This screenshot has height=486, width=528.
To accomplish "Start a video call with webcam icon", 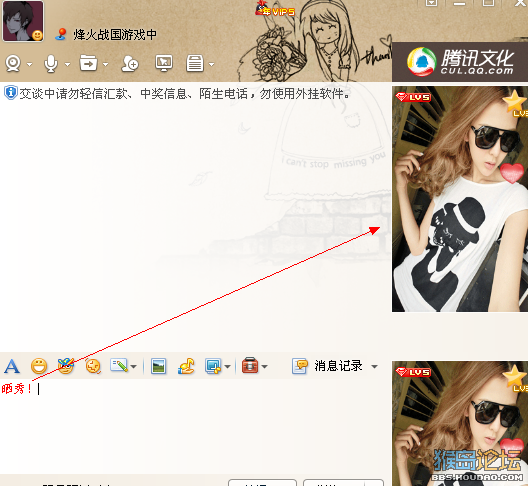I will [13, 63].
